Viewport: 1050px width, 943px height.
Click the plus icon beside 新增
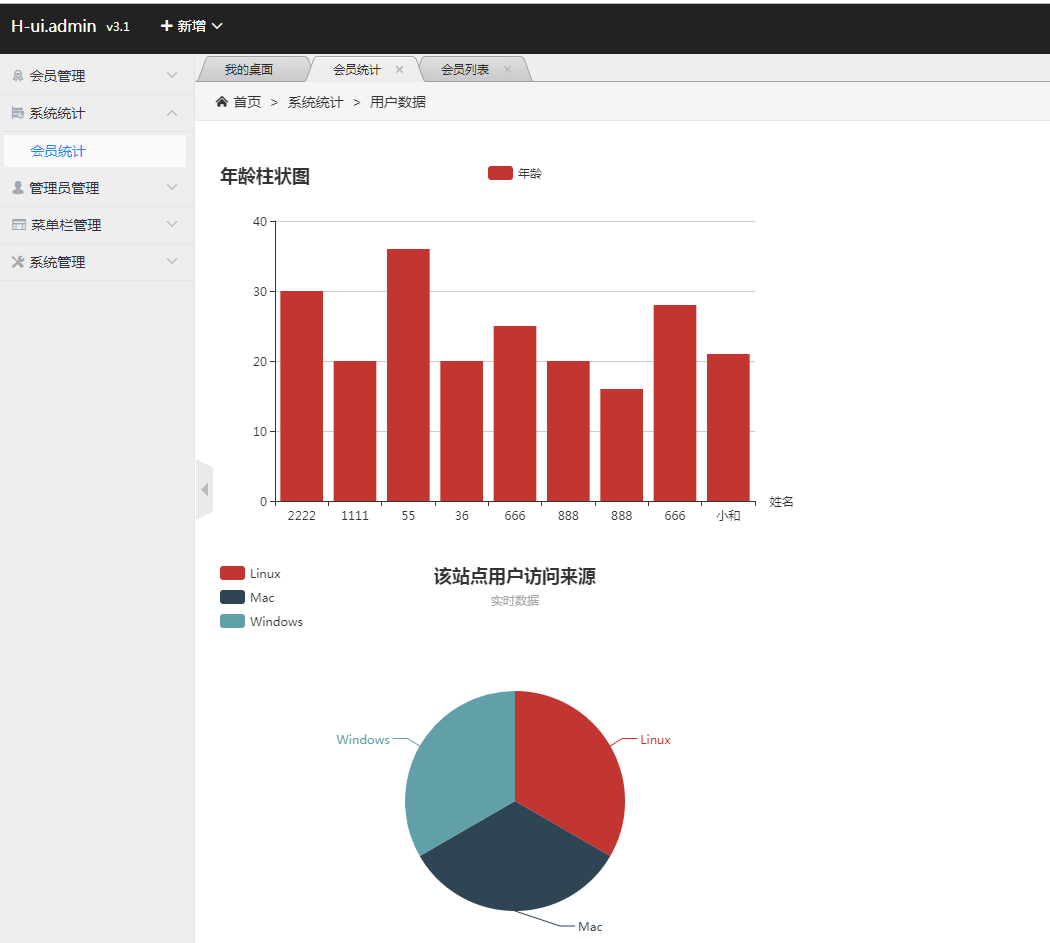point(167,25)
